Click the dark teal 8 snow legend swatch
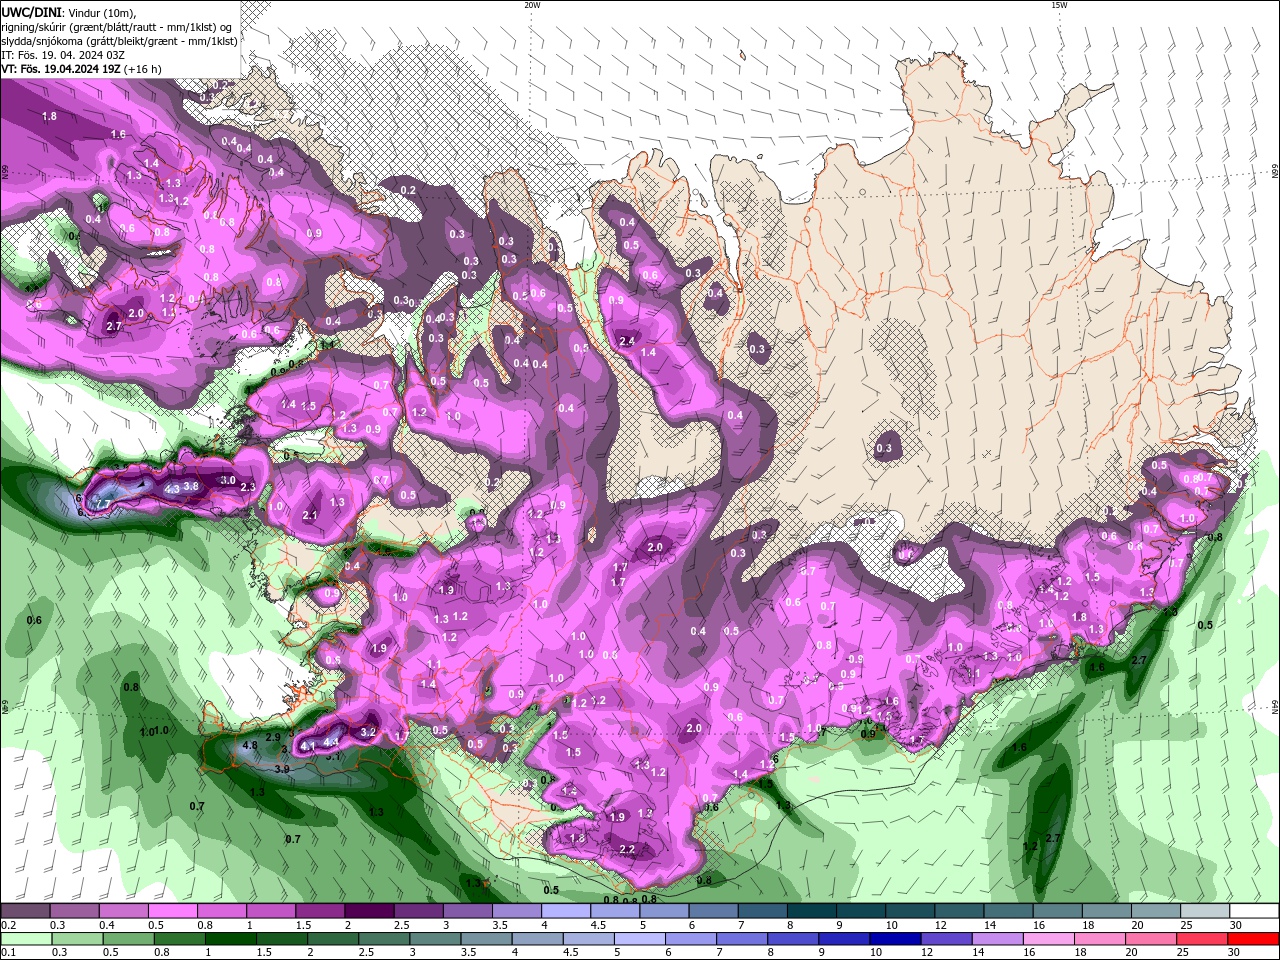 [812, 911]
